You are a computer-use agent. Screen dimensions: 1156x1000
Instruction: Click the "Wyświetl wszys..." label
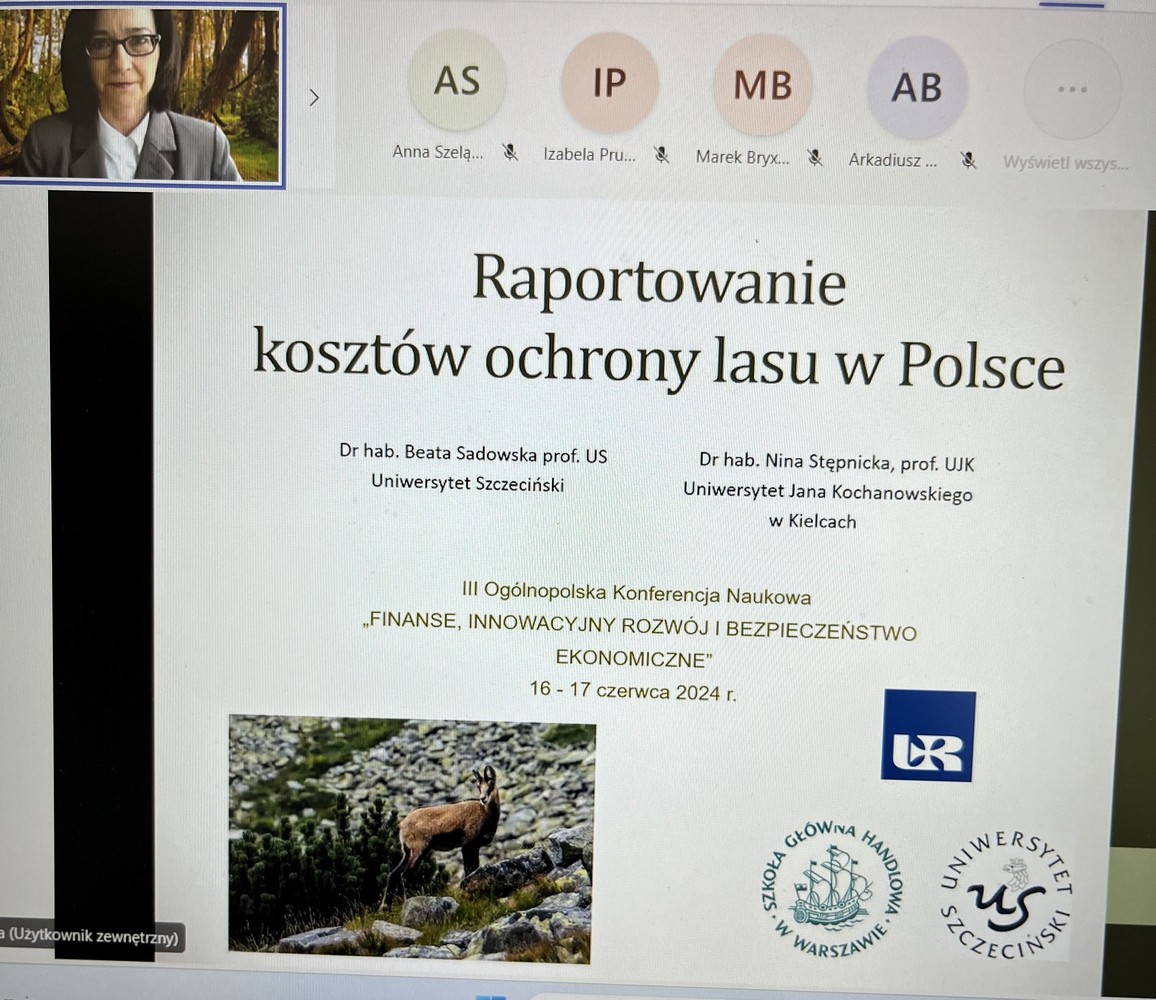1066,162
